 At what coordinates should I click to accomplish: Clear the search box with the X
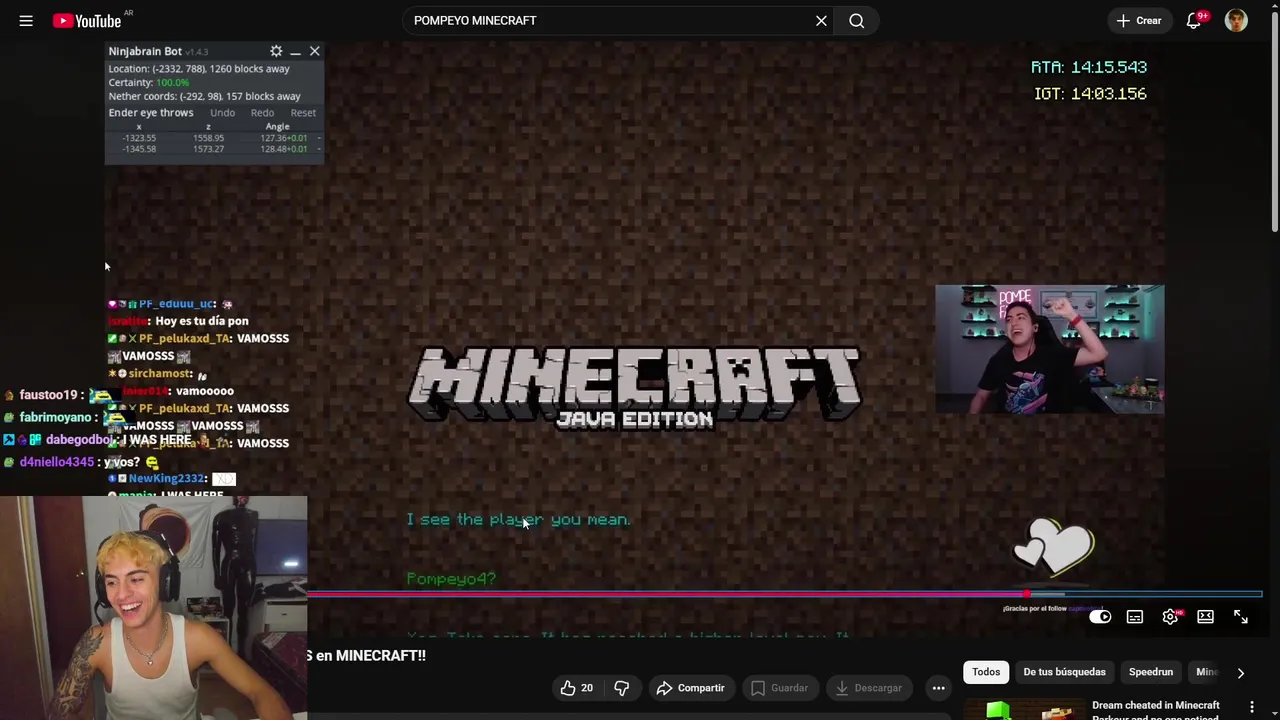(821, 20)
